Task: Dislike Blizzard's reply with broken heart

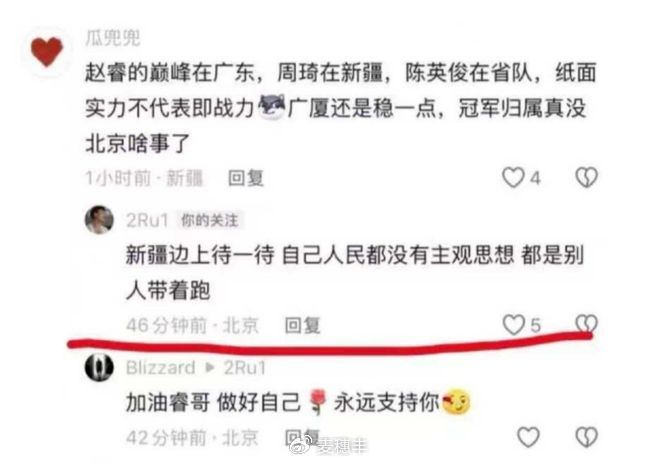Action: click(x=586, y=437)
